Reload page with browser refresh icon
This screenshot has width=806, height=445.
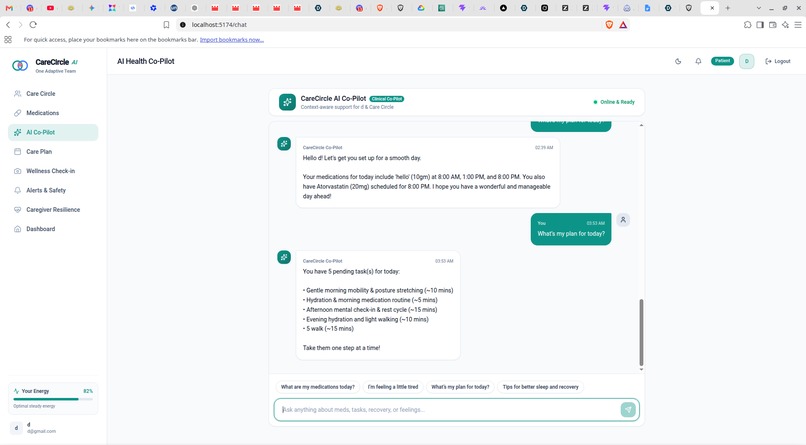[x=33, y=25]
